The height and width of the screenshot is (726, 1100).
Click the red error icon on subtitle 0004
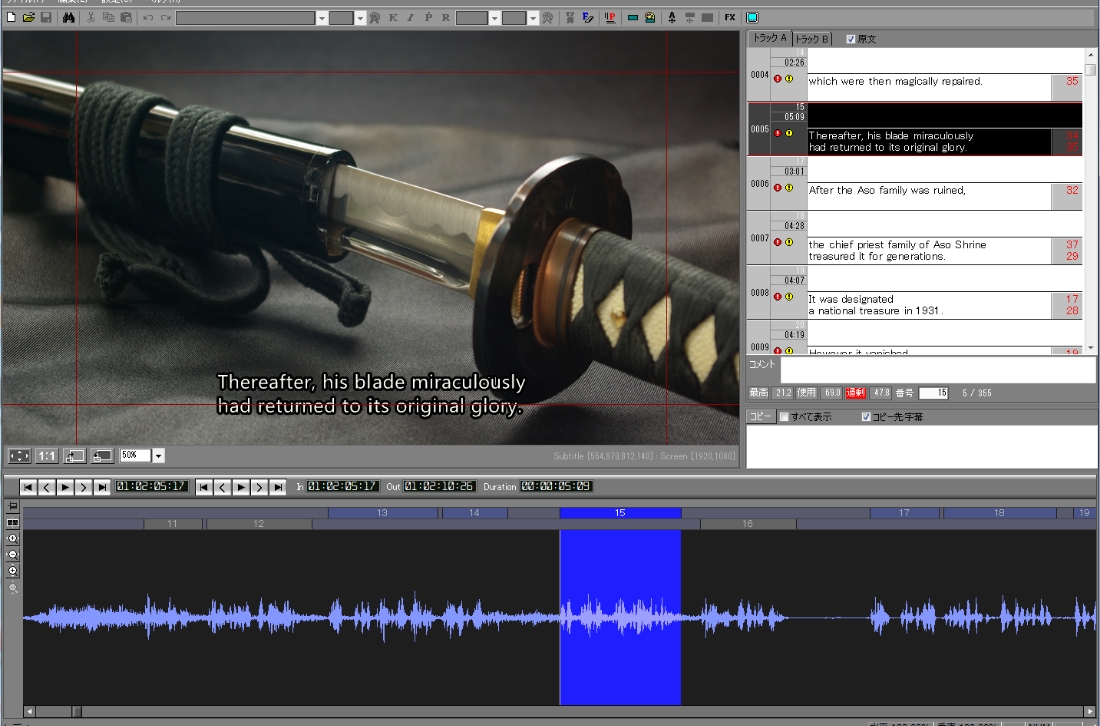777,79
